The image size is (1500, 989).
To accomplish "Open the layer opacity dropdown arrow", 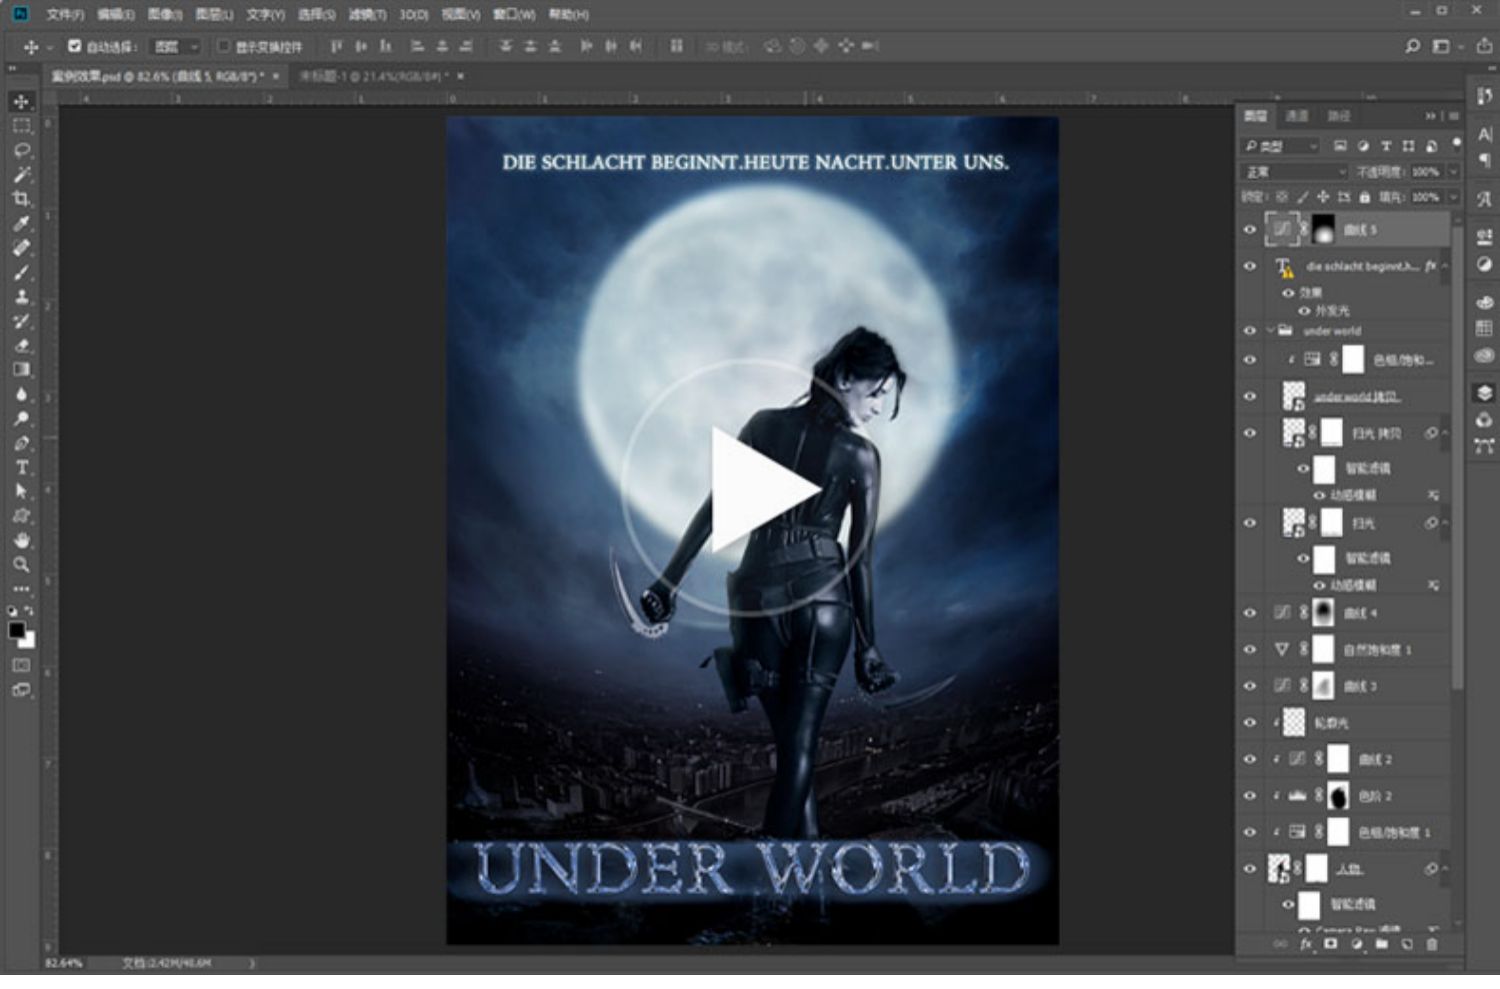I will tap(1453, 172).
